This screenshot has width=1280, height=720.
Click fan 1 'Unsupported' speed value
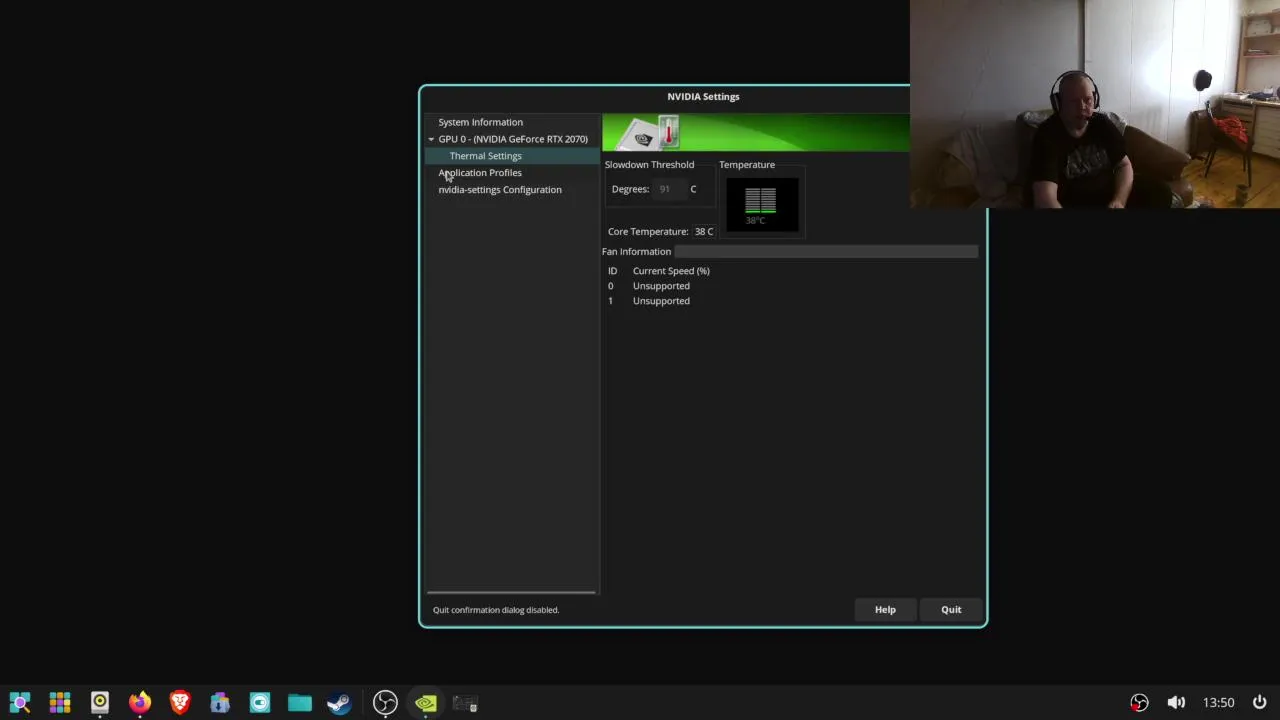tap(661, 301)
